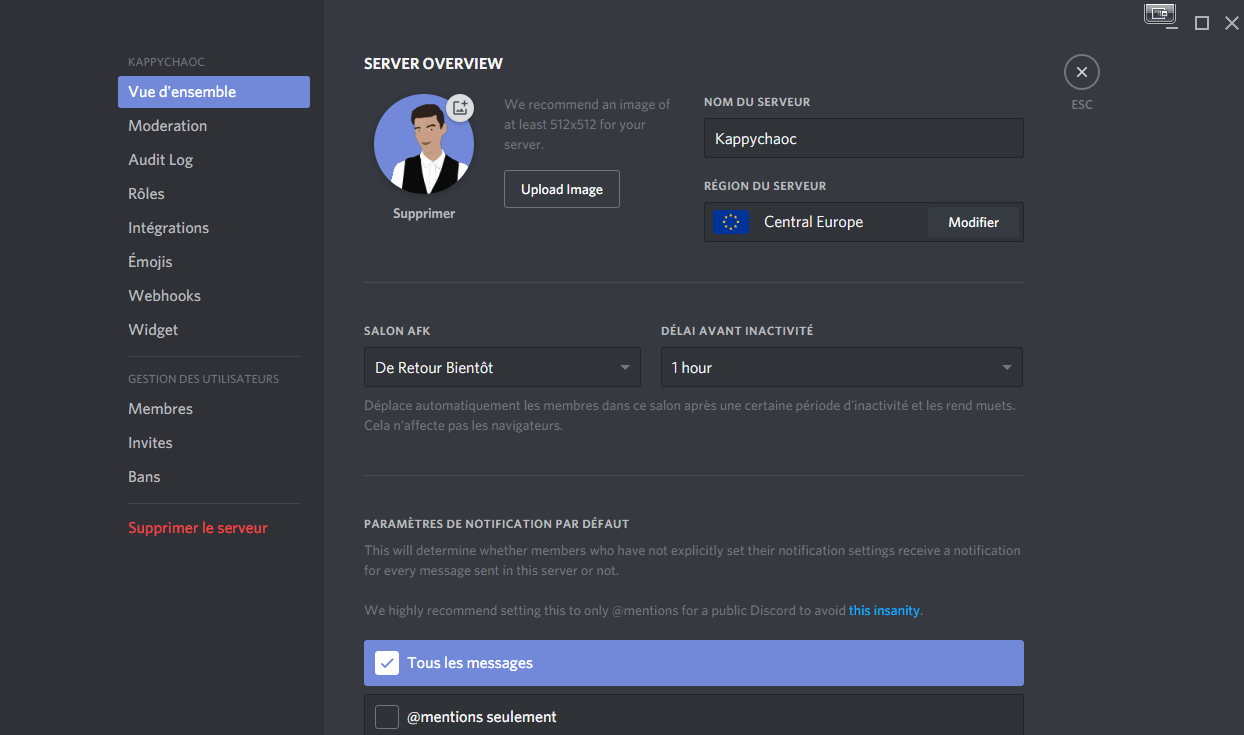Enable the @mentions seulement option
Image resolution: width=1244 pixels, height=735 pixels.
pyautogui.click(x=387, y=717)
